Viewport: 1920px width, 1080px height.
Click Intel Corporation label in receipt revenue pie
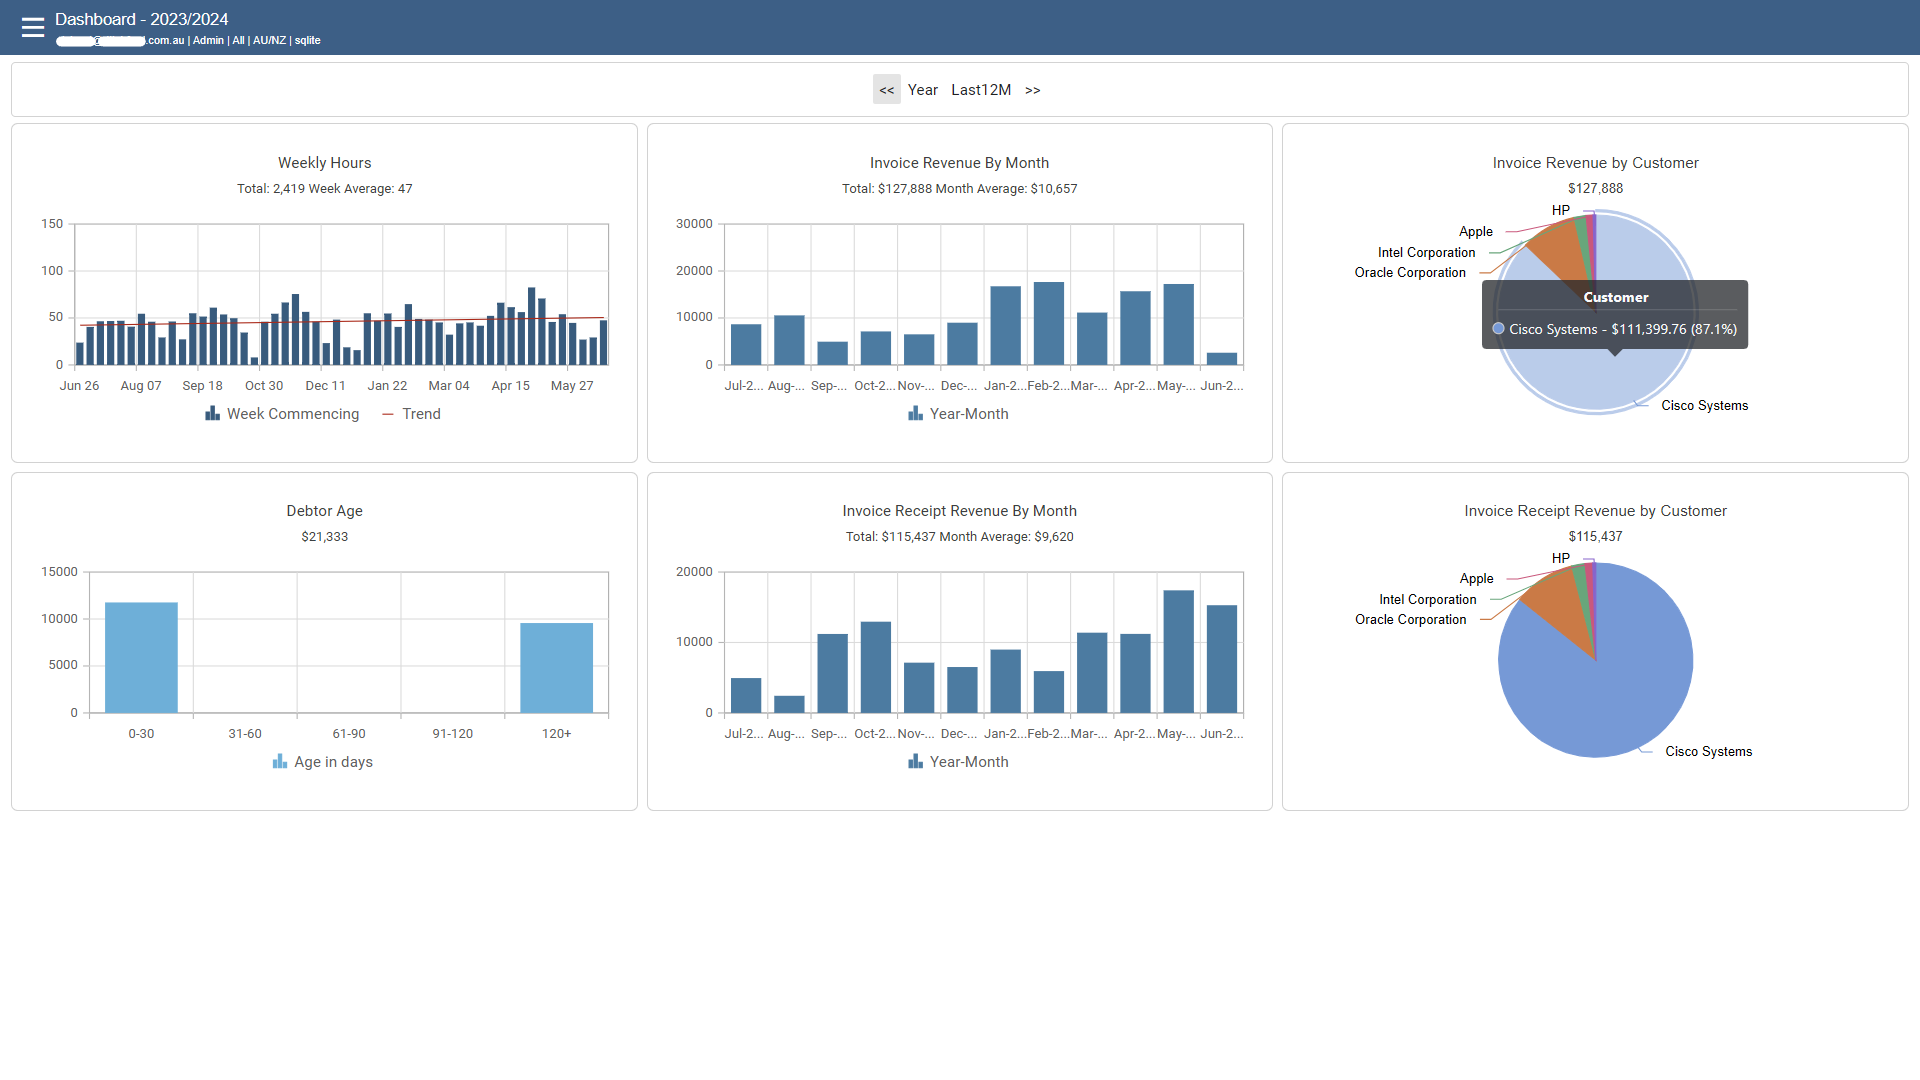tap(1427, 600)
